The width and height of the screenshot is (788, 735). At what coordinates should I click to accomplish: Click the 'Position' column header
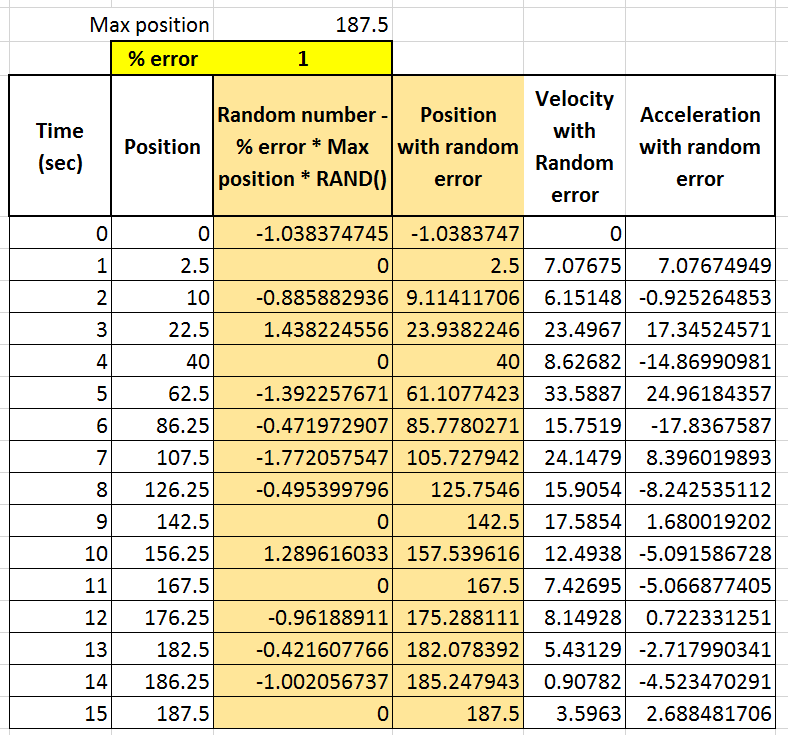click(x=162, y=146)
